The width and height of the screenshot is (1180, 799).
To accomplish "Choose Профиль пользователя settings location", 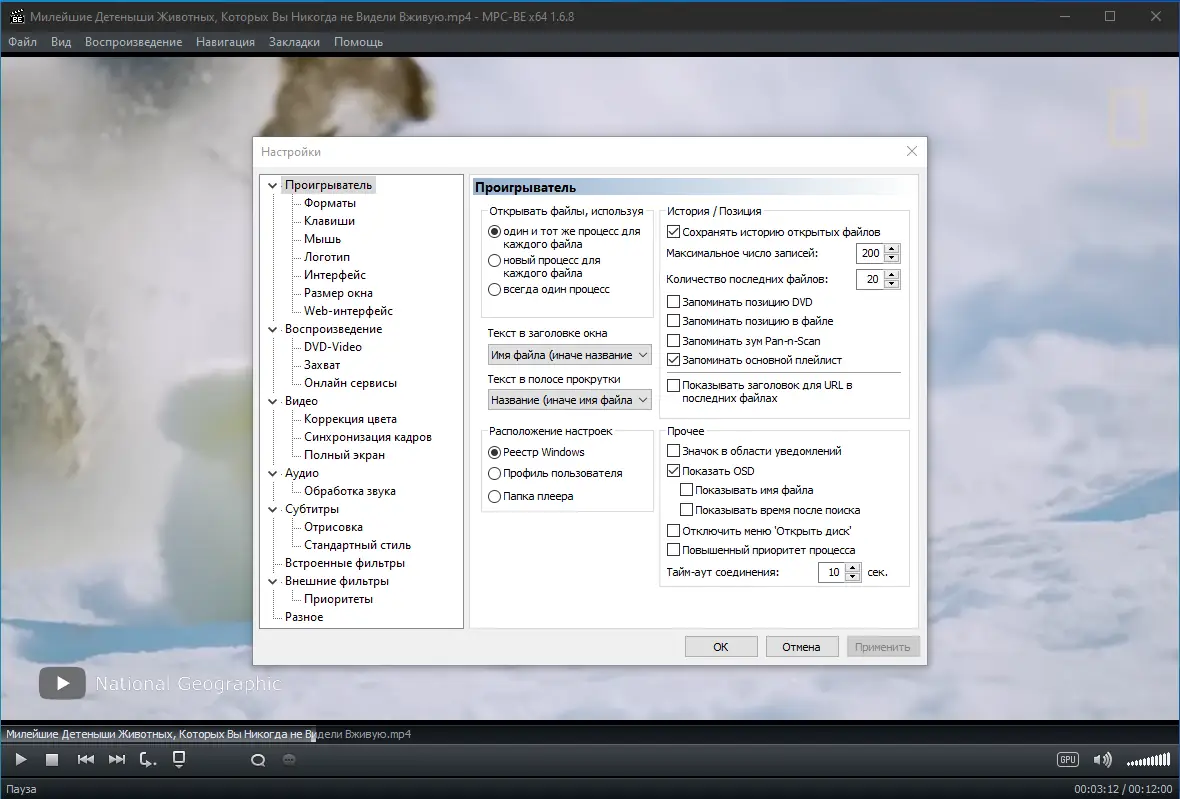I will (x=494, y=473).
